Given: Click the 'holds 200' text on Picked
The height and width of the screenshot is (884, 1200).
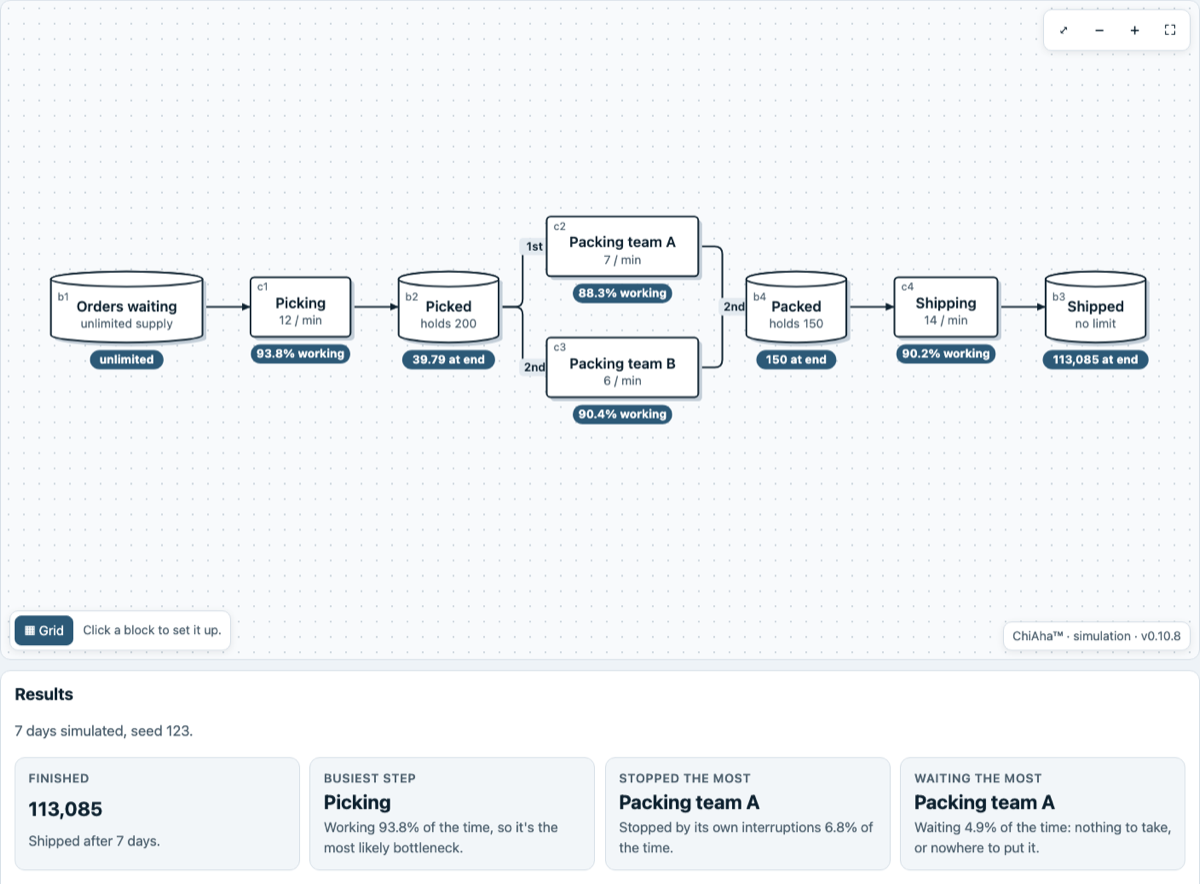Looking at the screenshot, I should [x=448, y=324].
